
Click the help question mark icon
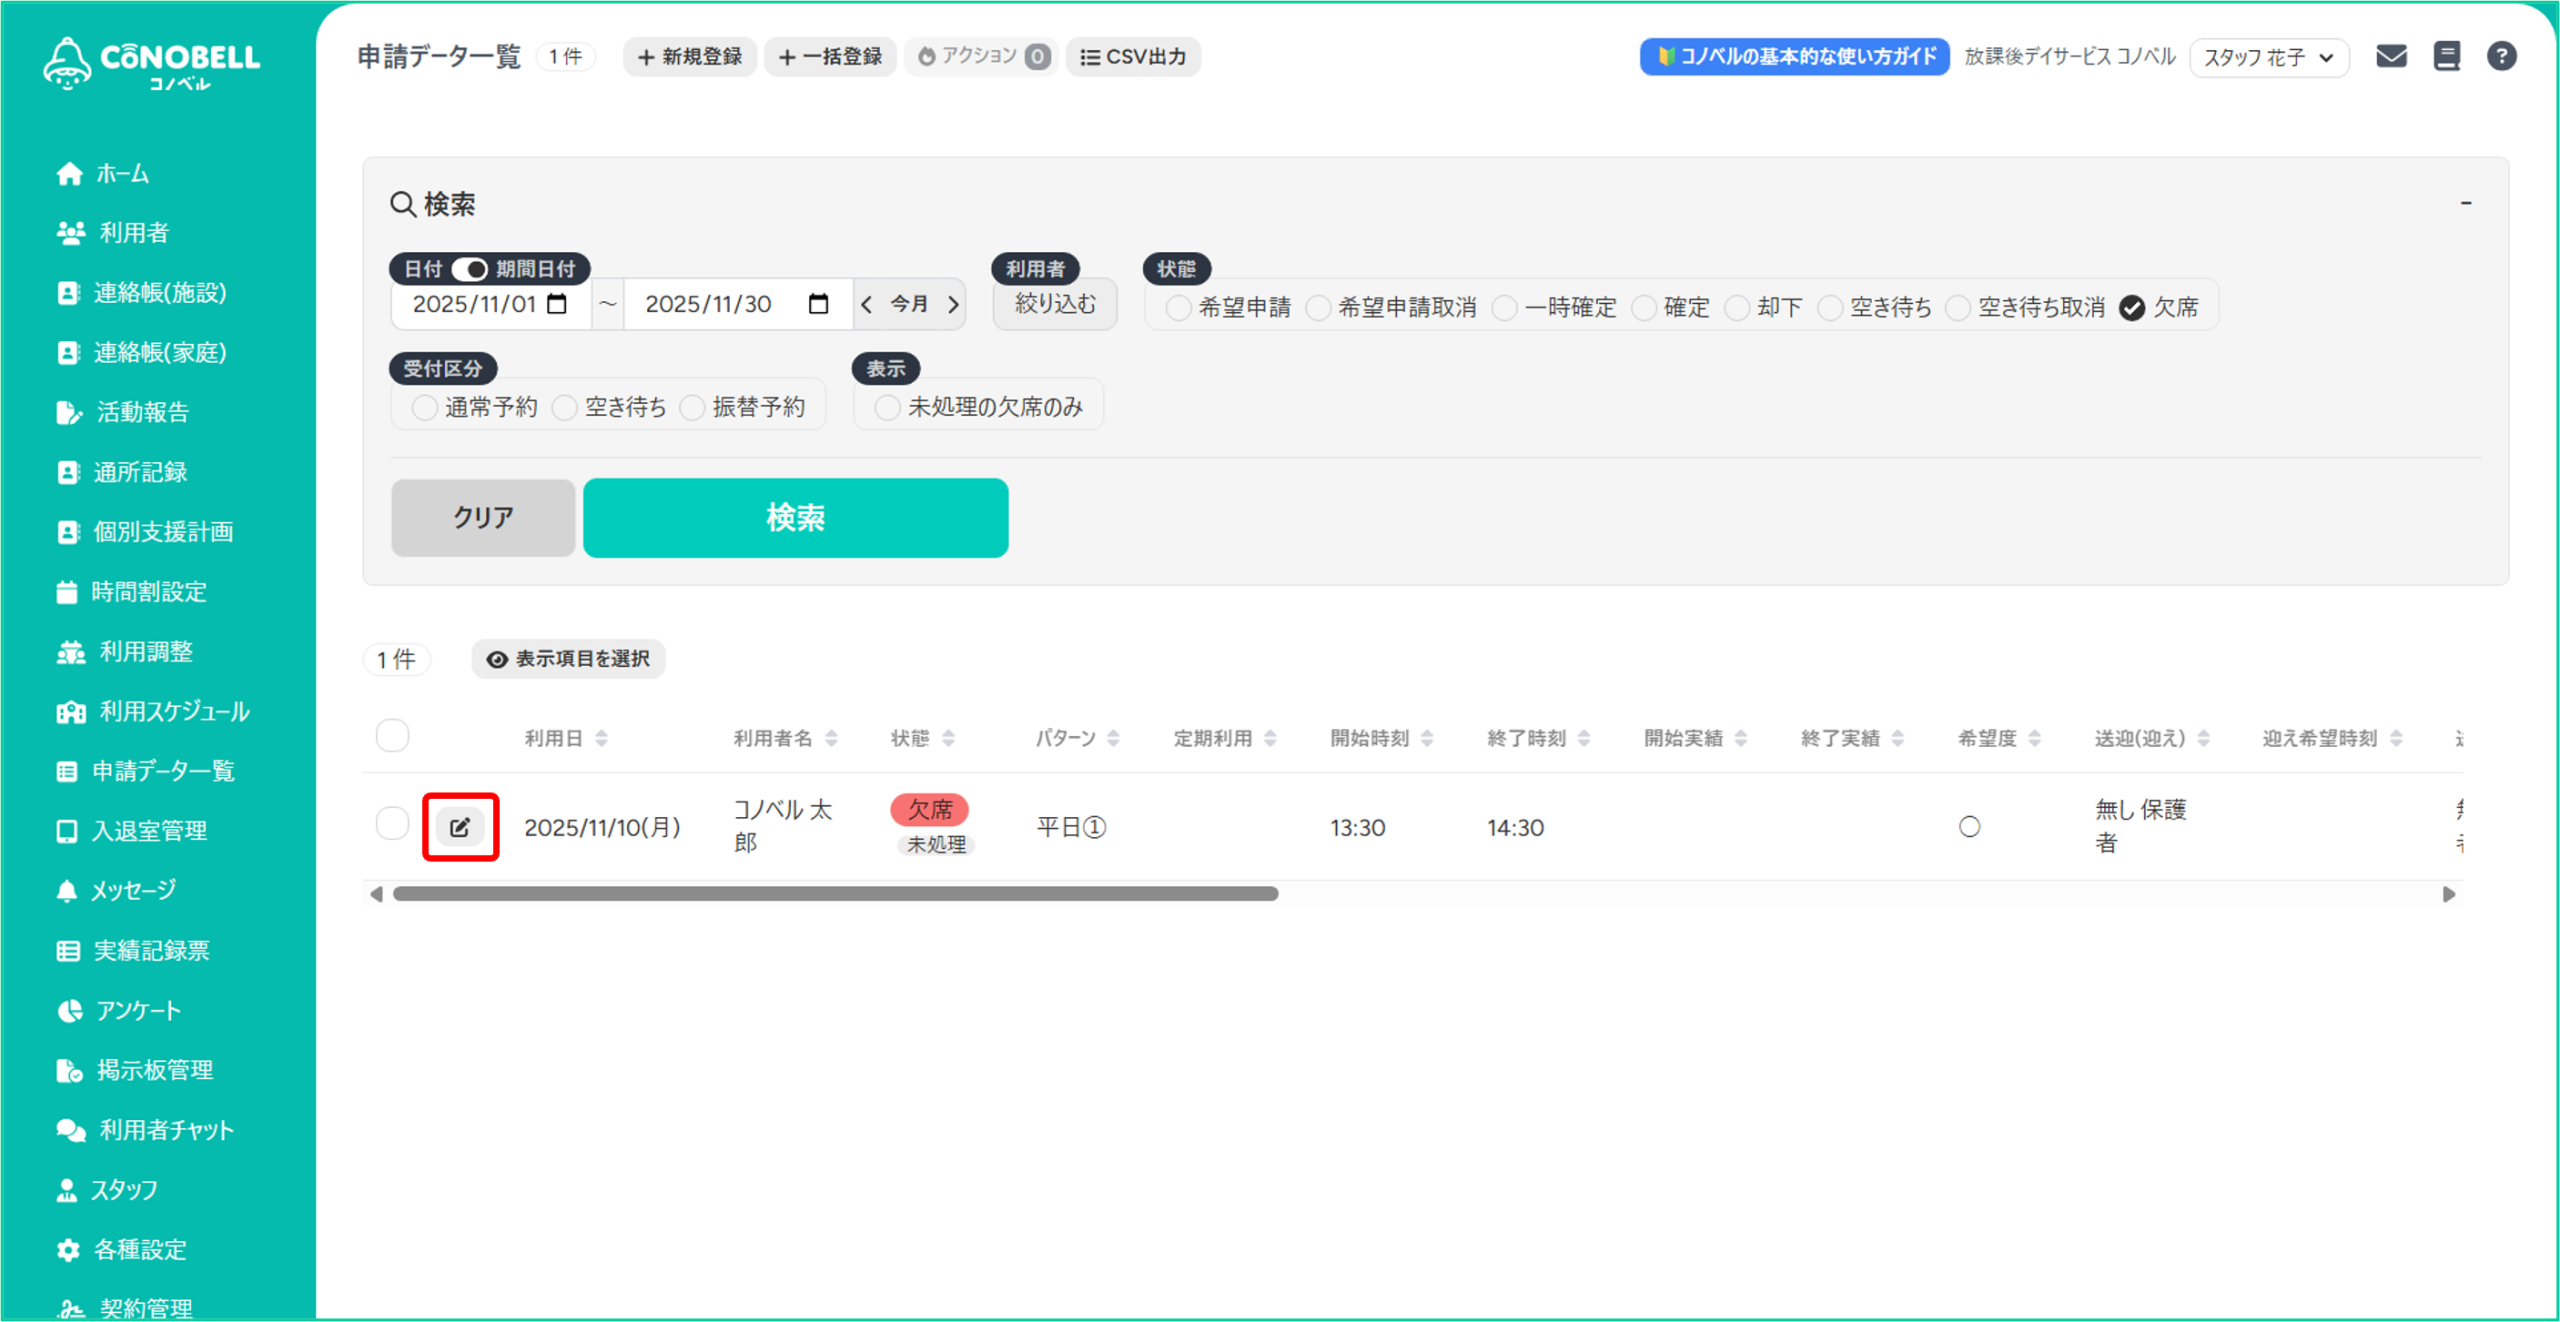coord(2501,56)
